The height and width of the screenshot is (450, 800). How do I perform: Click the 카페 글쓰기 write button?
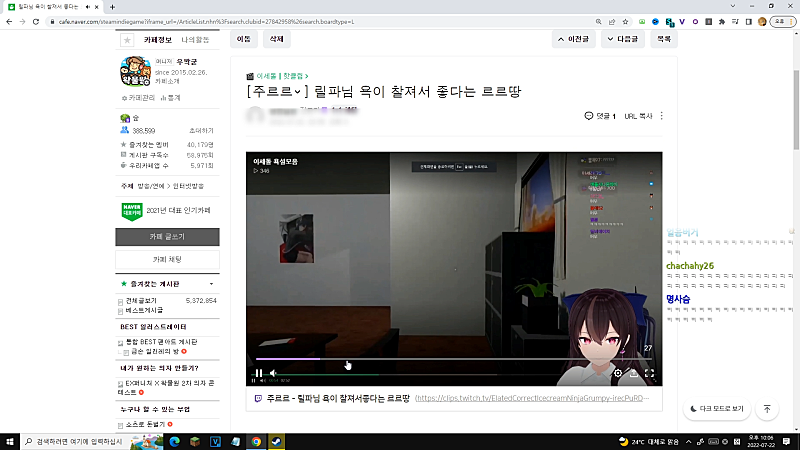(167, 237)
